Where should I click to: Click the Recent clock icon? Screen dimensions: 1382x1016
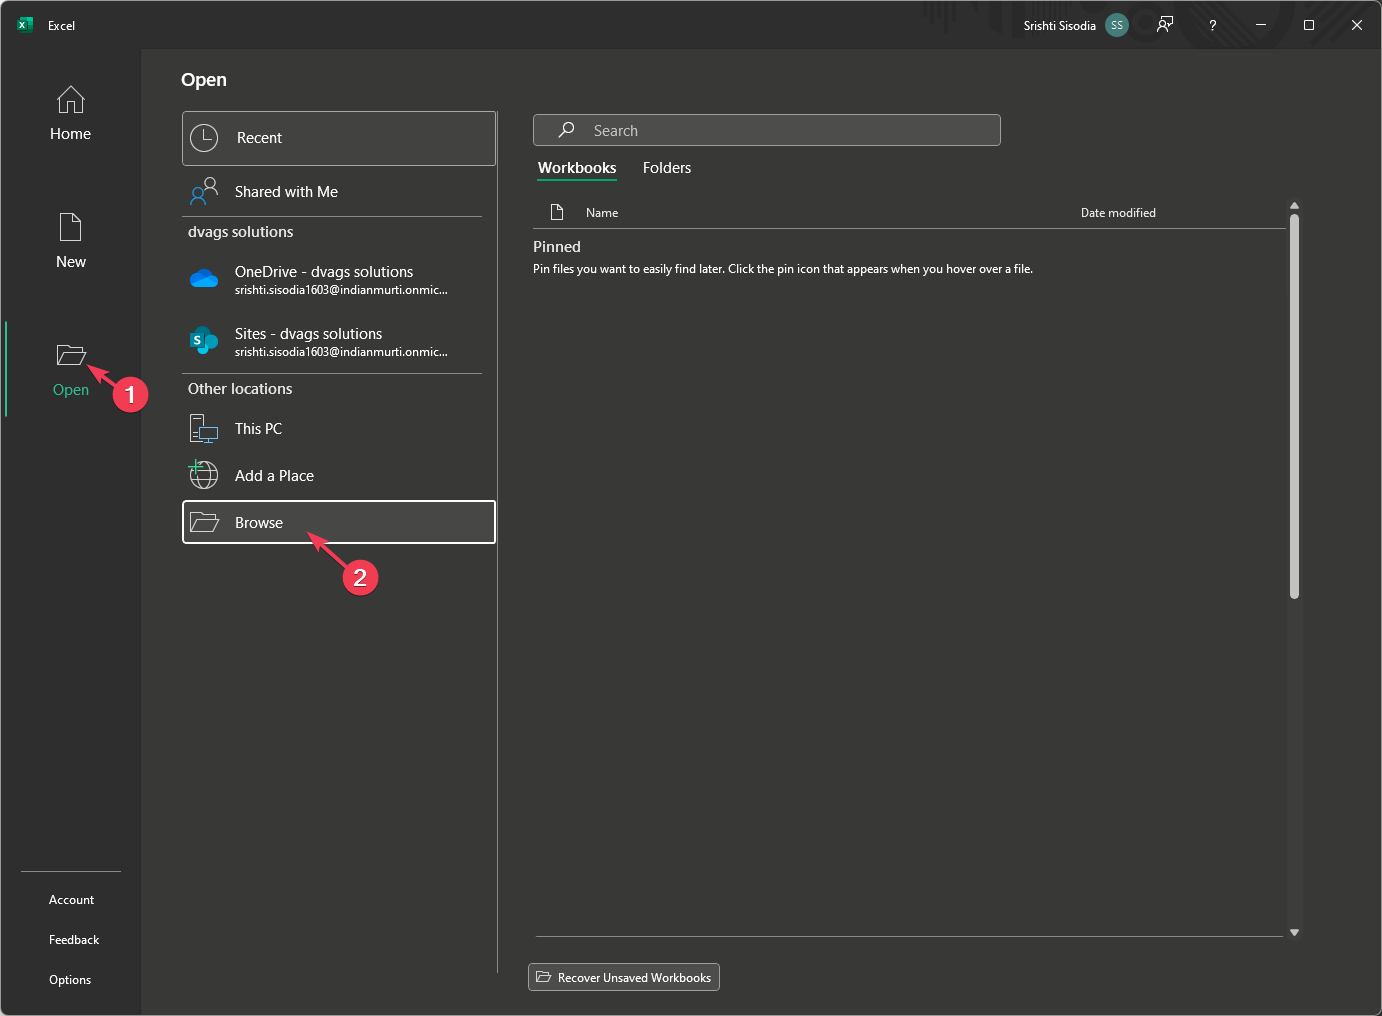pos(204,138)
